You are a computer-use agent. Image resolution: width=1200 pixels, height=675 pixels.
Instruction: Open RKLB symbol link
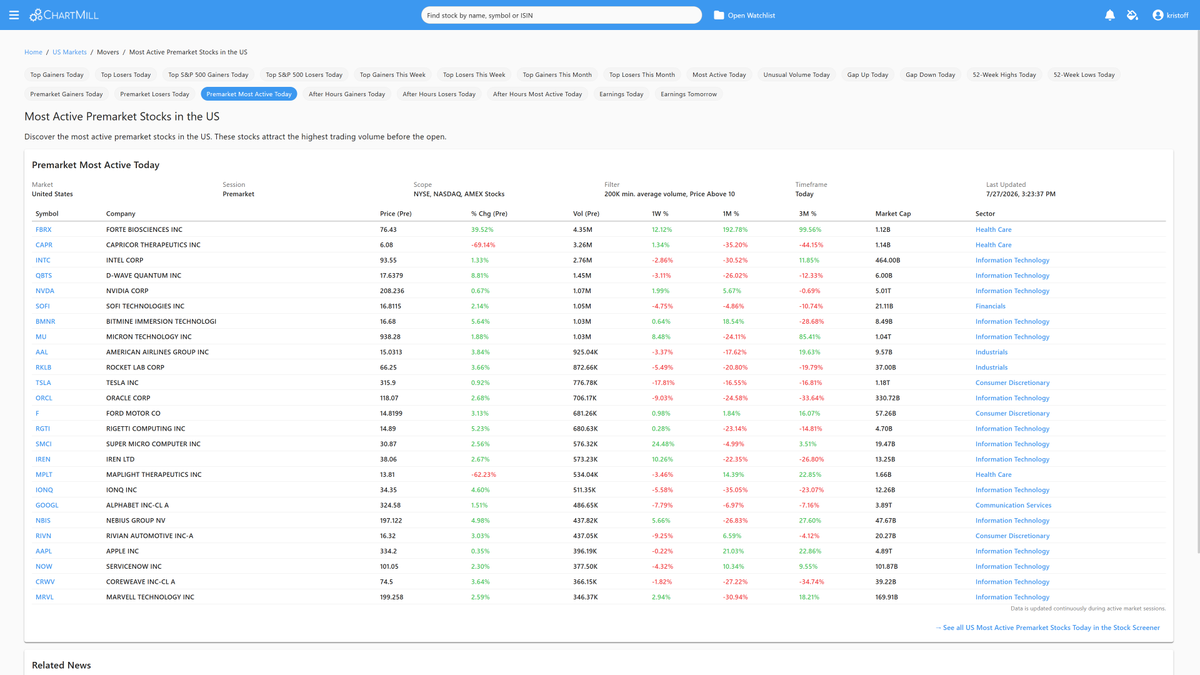tap(44, 367)
